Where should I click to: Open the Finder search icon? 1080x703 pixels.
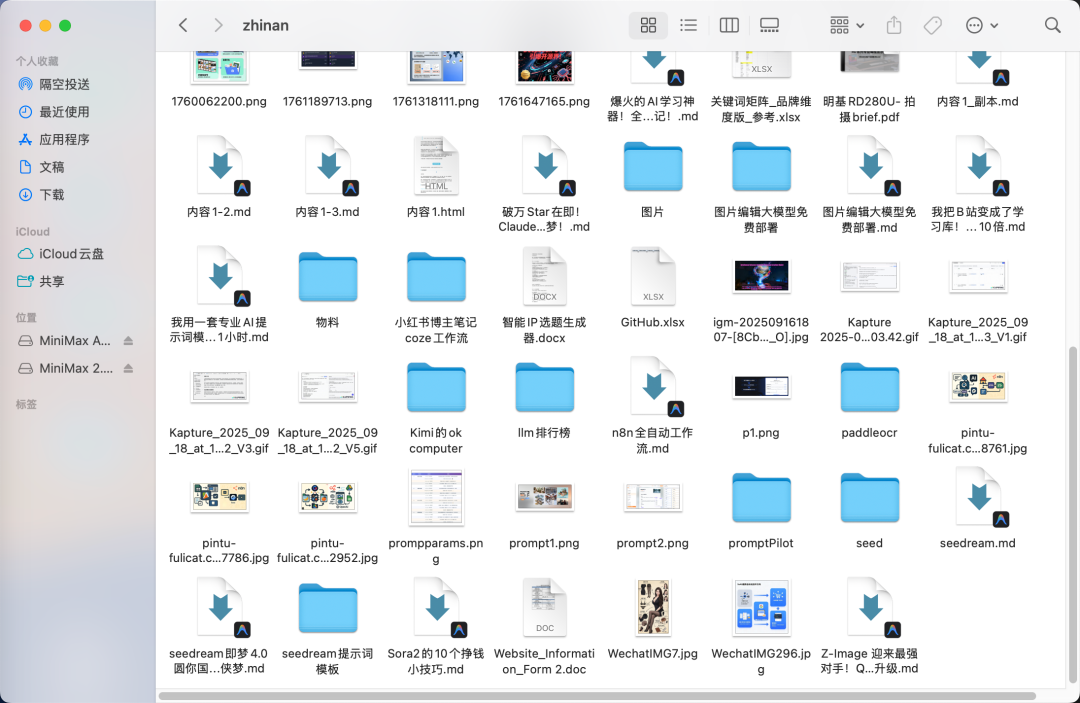pyautogui.click(x=1052, y=25)
